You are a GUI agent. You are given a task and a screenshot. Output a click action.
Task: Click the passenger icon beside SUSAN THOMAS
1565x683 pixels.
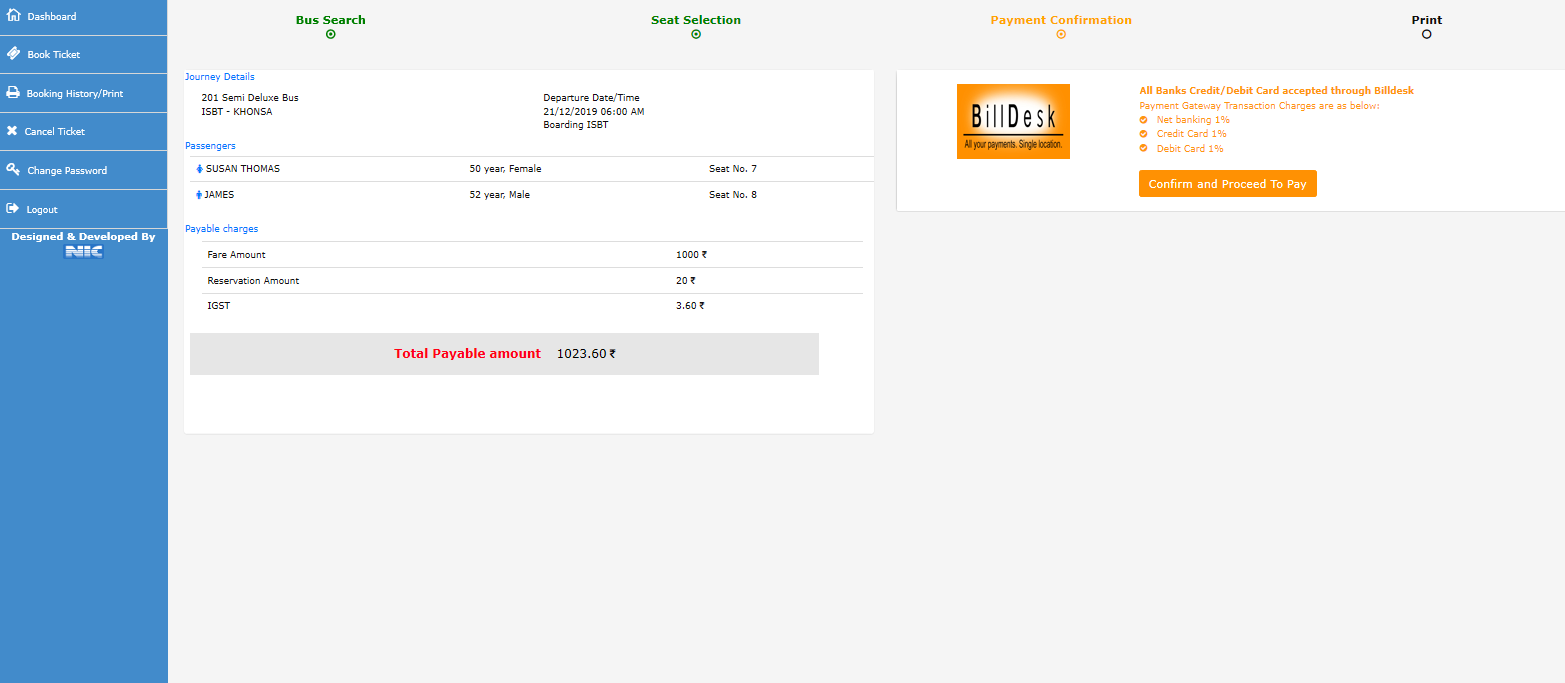tap(199, 169)
